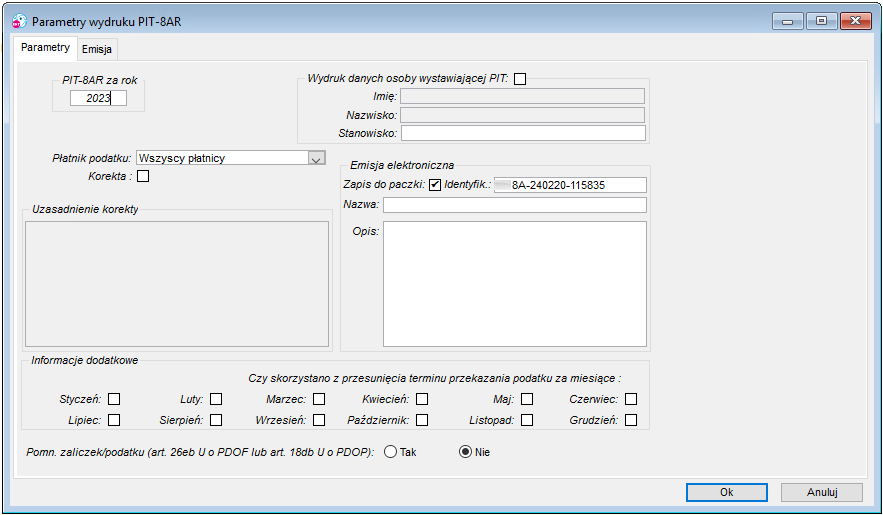
Task: Cancel with the Anuluj button
Action: tap(822, 492)
